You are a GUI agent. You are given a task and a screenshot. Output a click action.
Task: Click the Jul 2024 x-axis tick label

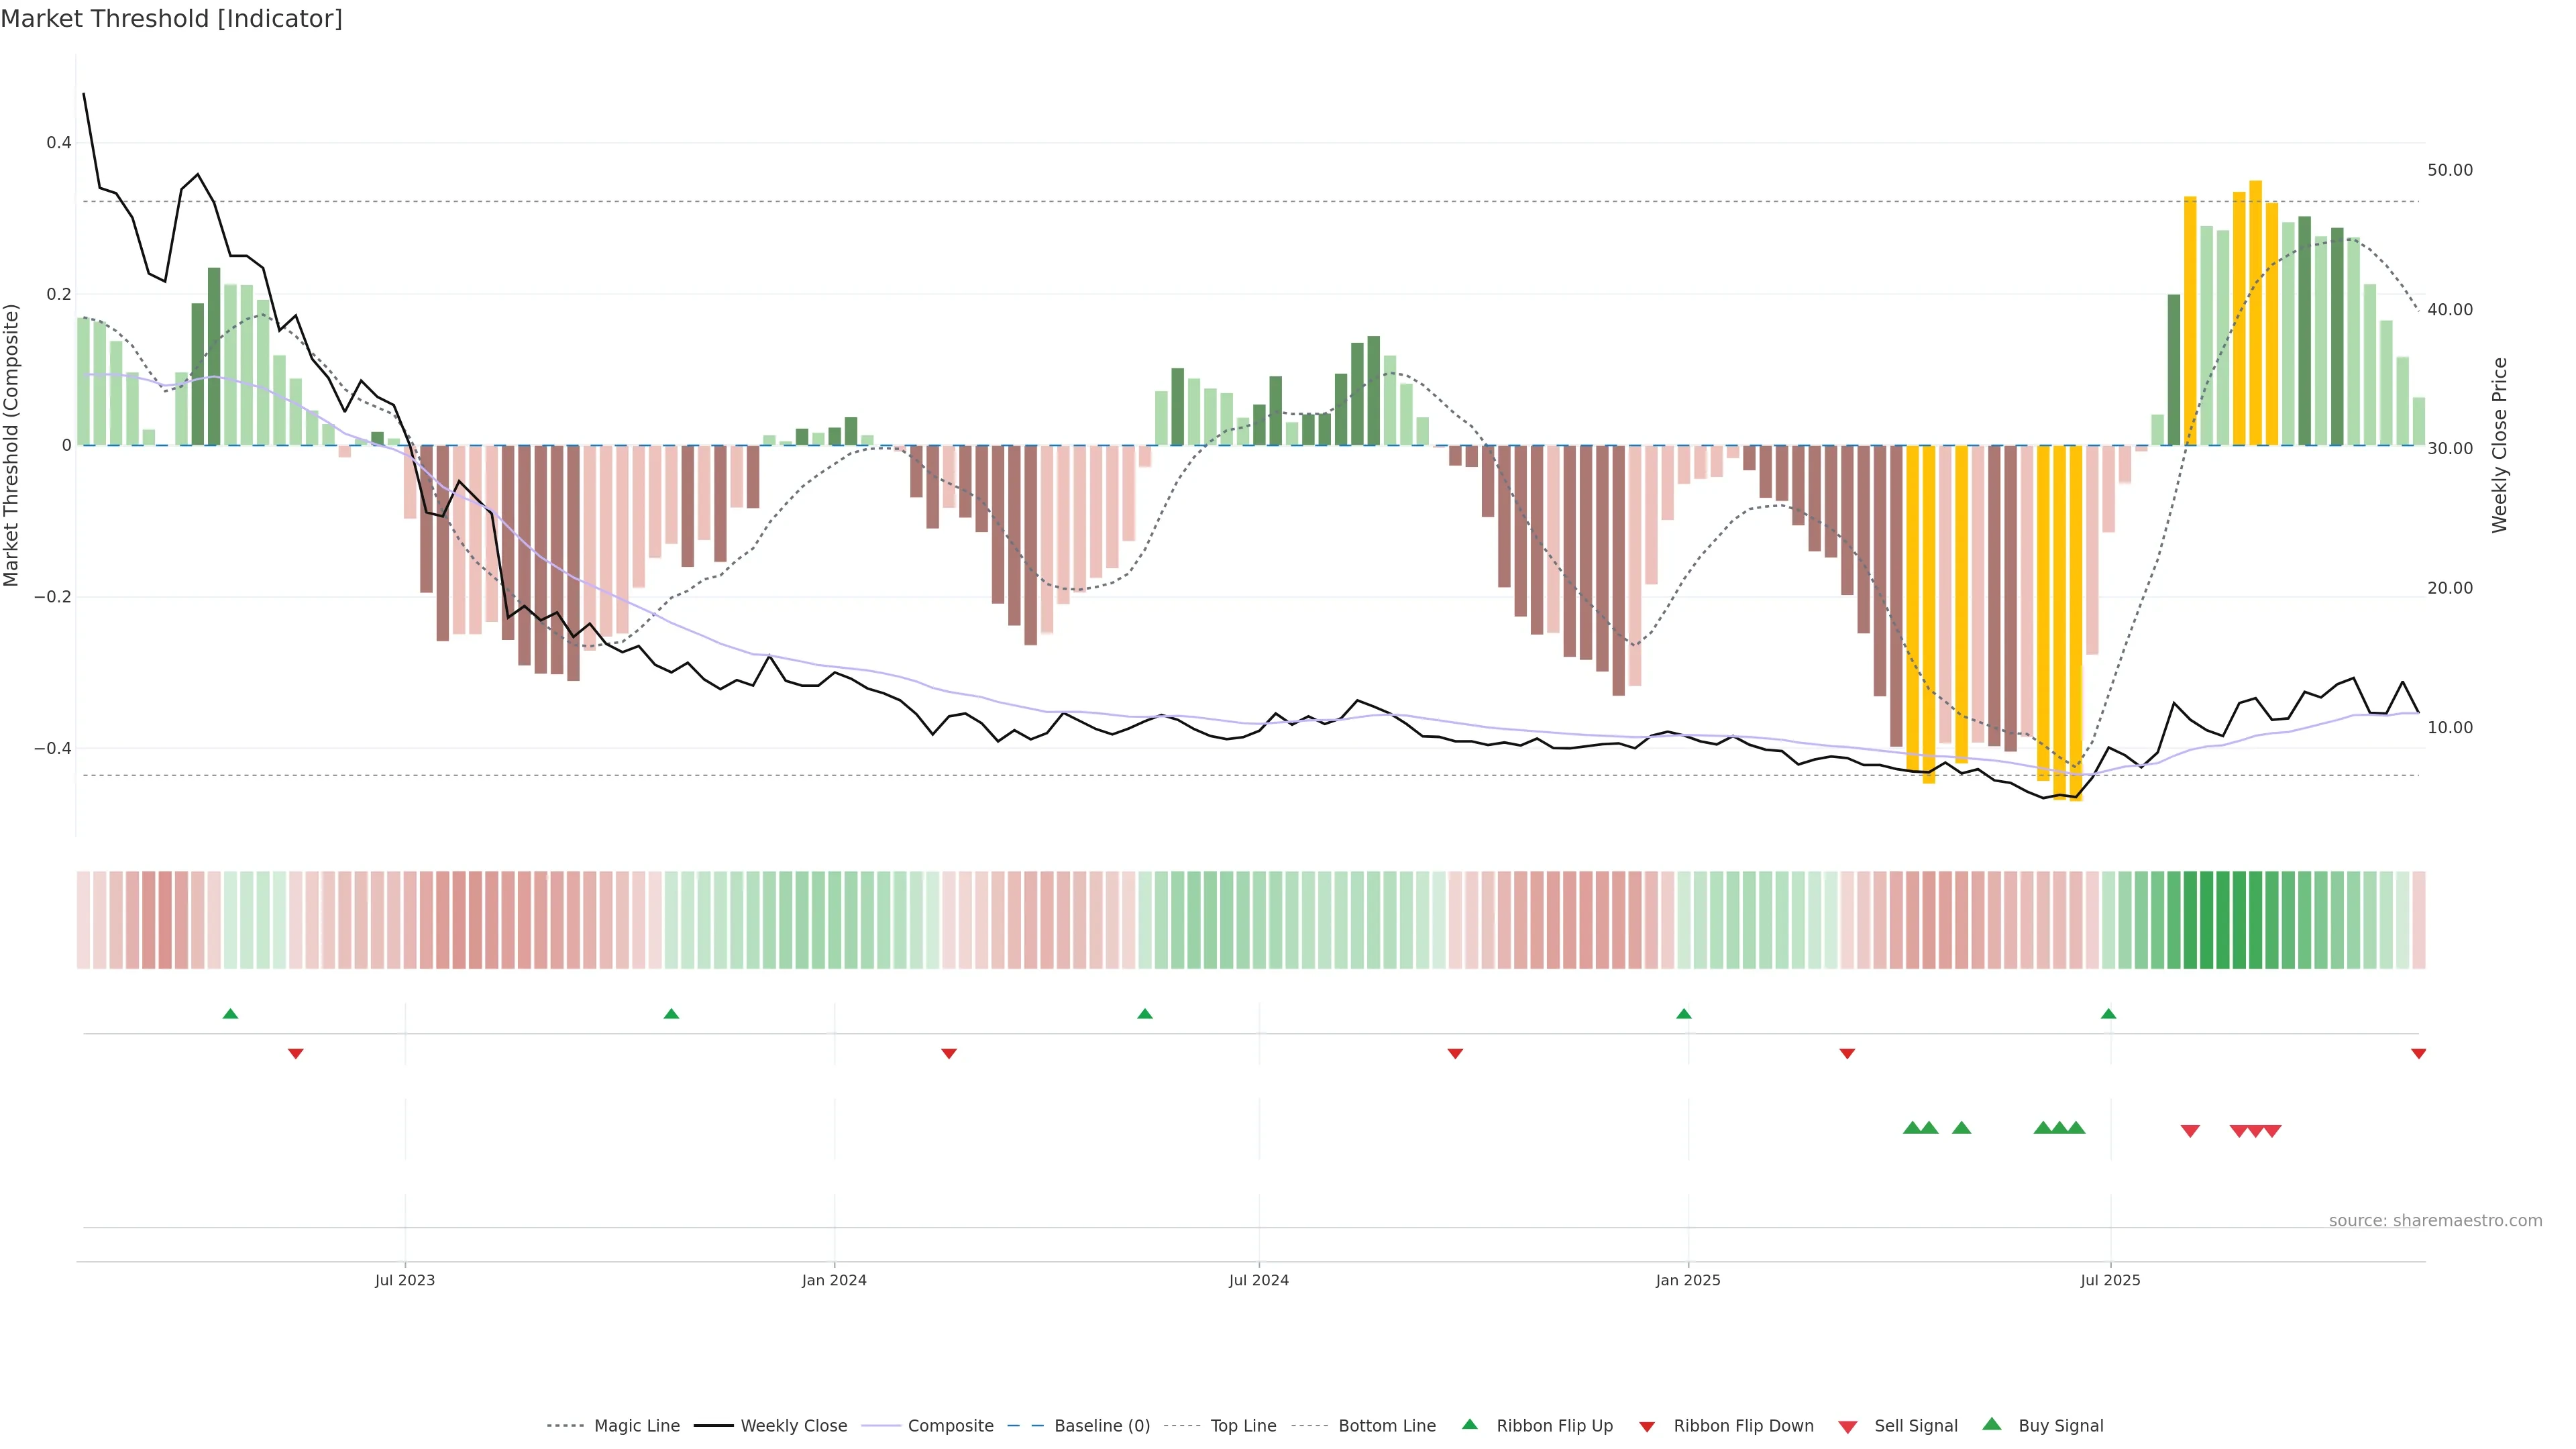pos(1259,1280)
